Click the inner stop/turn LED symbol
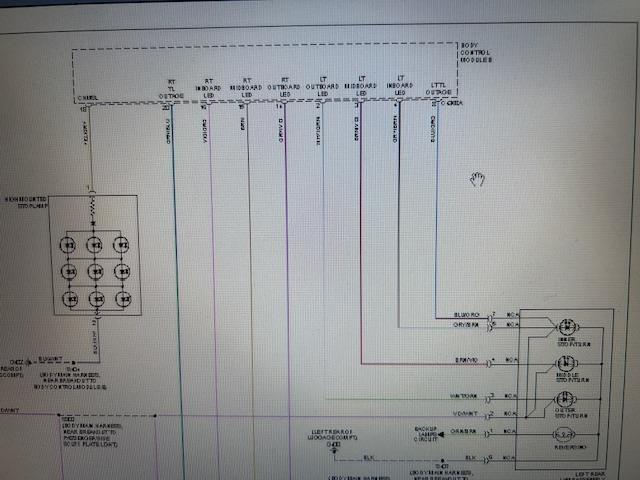 (567, 327)
